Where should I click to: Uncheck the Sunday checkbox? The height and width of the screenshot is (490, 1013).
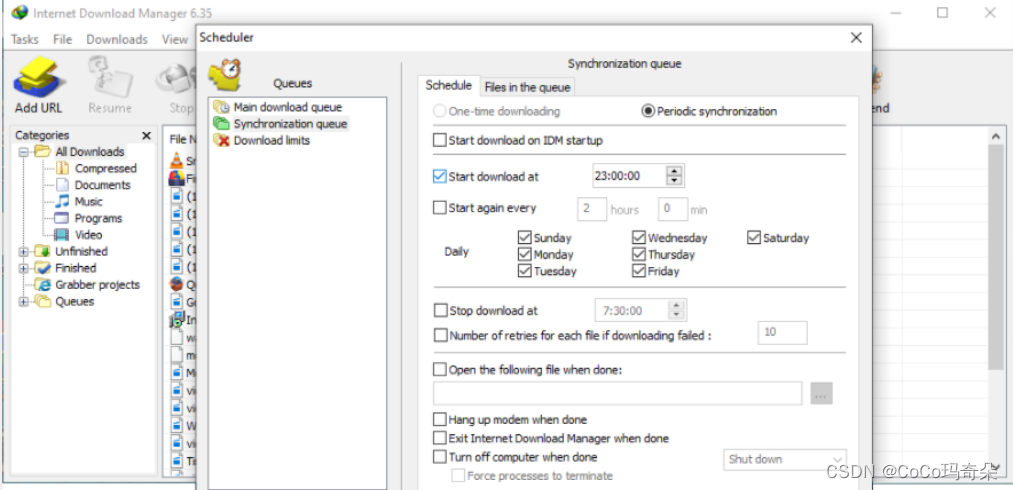(x=525, y=238)
